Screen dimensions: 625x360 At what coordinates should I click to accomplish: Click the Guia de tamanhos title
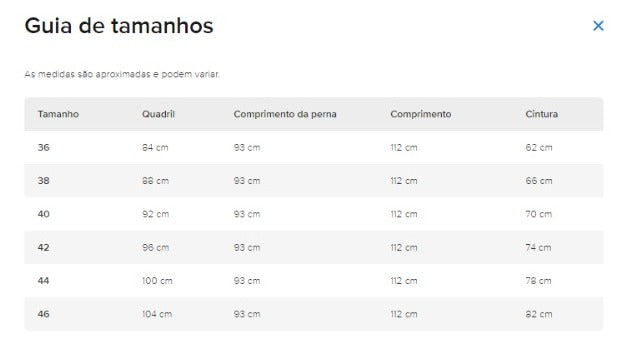tap(119, 26)
